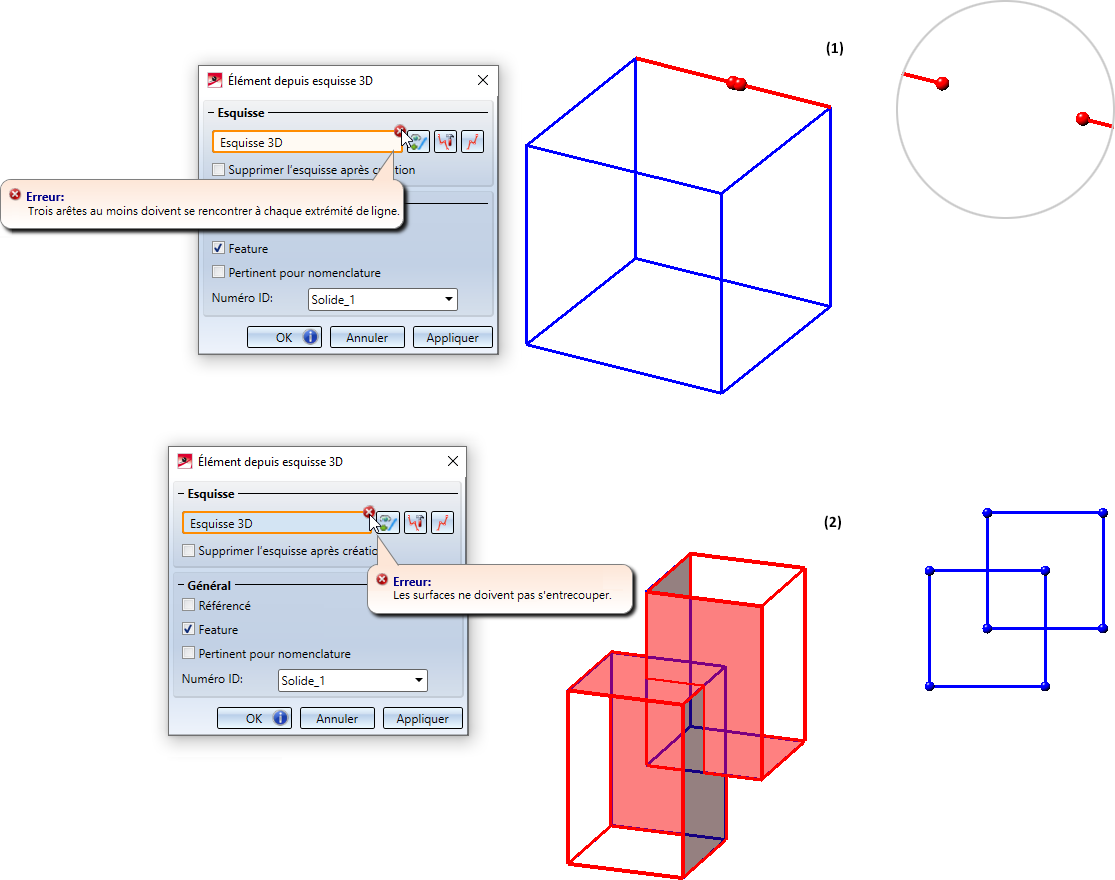Open the Numéro ID Solide_1 dropdown in the upper dialog
This screenshot has height=880, width=1115.
click(x=383, y=299)
